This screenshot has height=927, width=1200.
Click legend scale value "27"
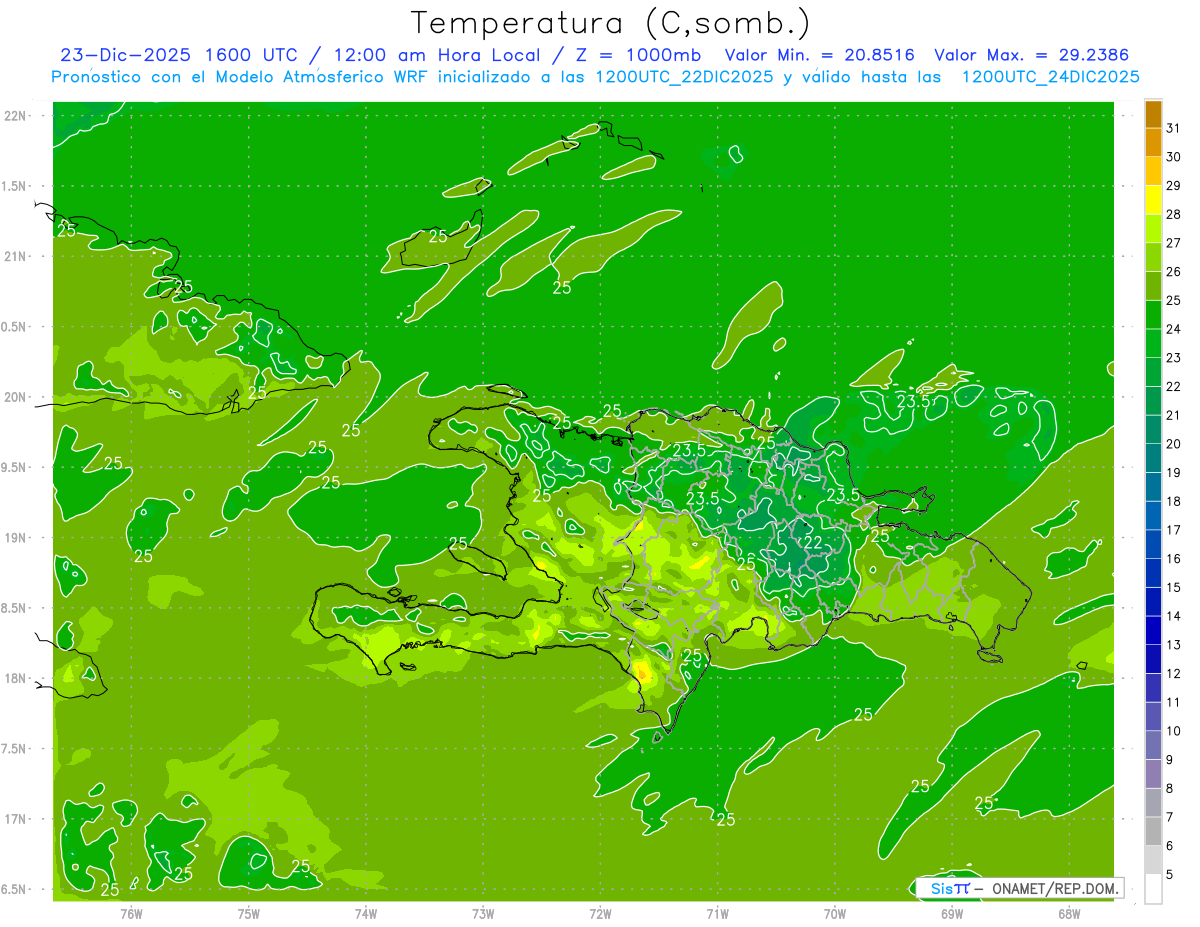coord(1174,243)
